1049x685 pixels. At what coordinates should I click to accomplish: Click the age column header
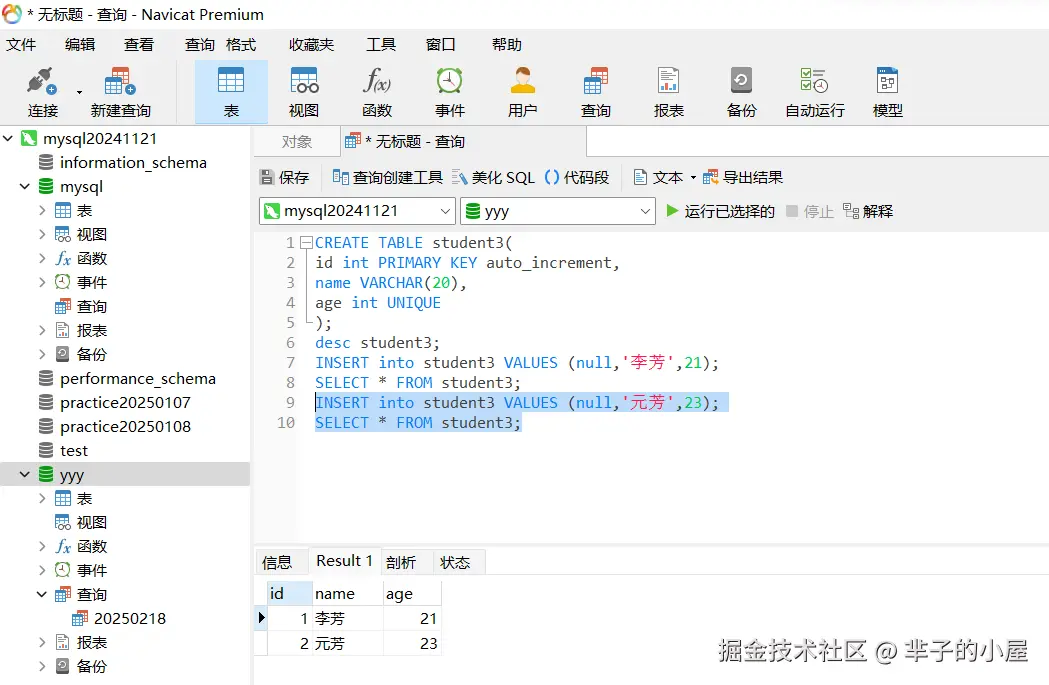tap(412, 593)
